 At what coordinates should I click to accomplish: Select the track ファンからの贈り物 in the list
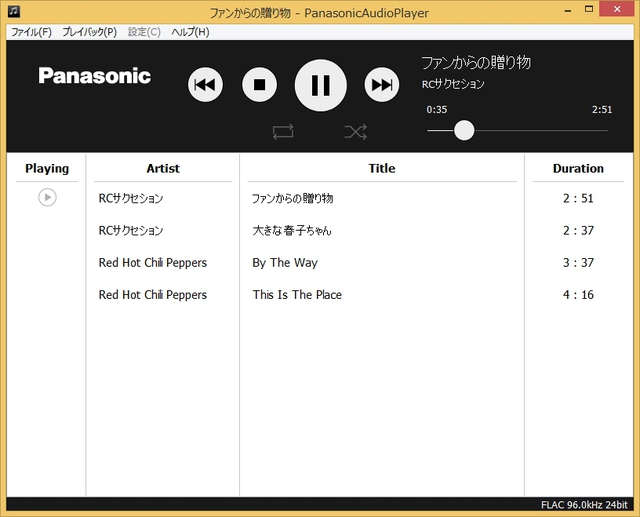[x=293, y=198]
